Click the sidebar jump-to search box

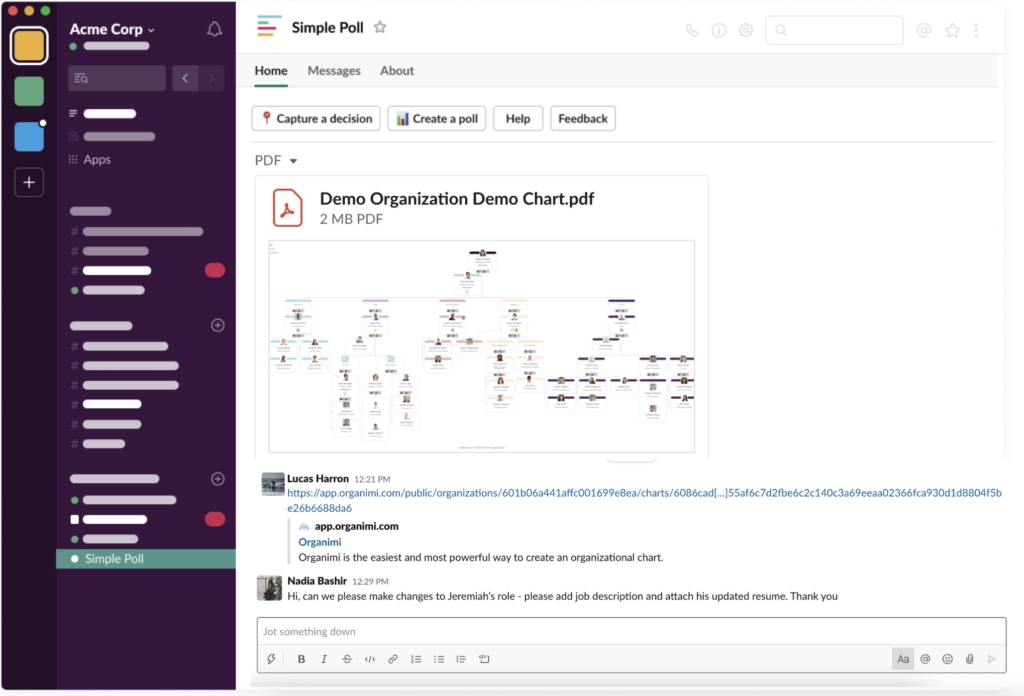[117, 78]
